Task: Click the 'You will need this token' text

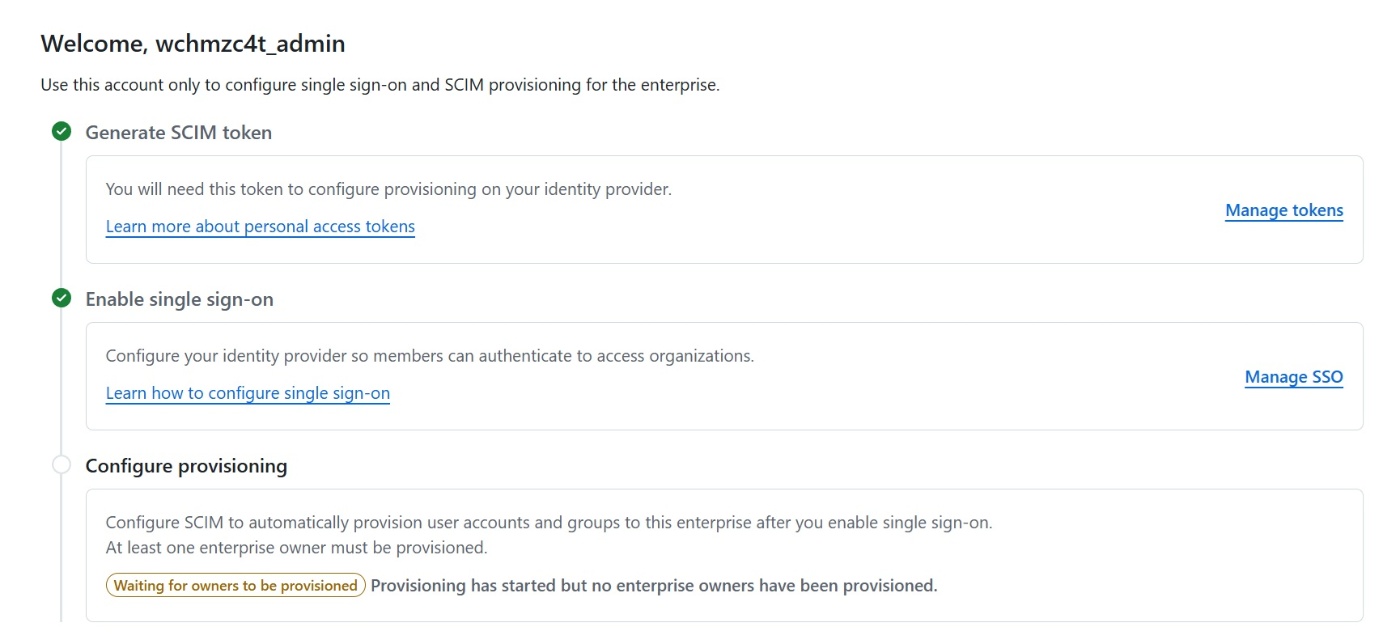Action: coord(389,189)
